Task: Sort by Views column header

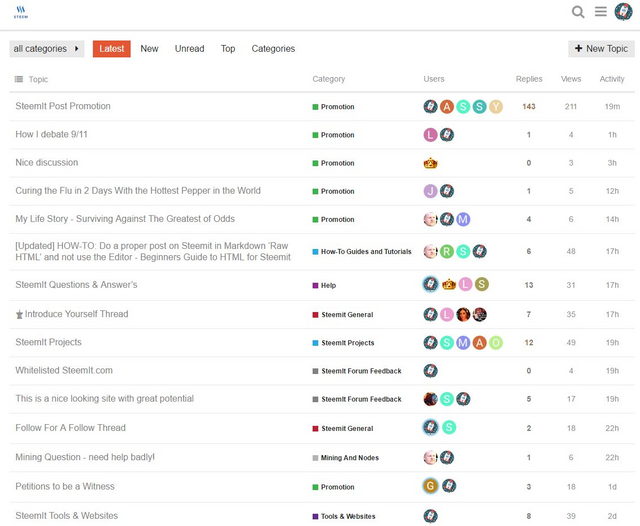Action: coord(571,79)
